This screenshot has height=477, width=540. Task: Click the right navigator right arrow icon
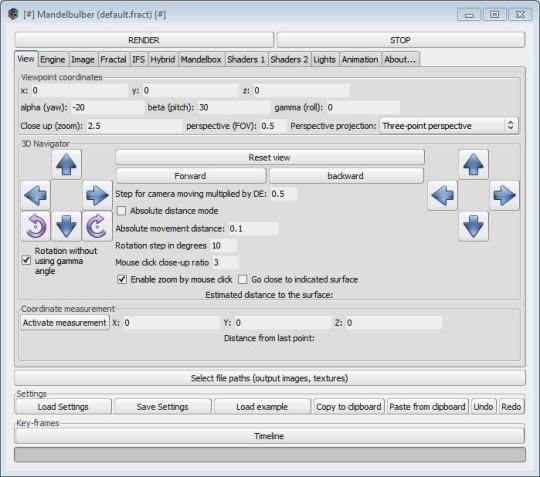point(504,195)
